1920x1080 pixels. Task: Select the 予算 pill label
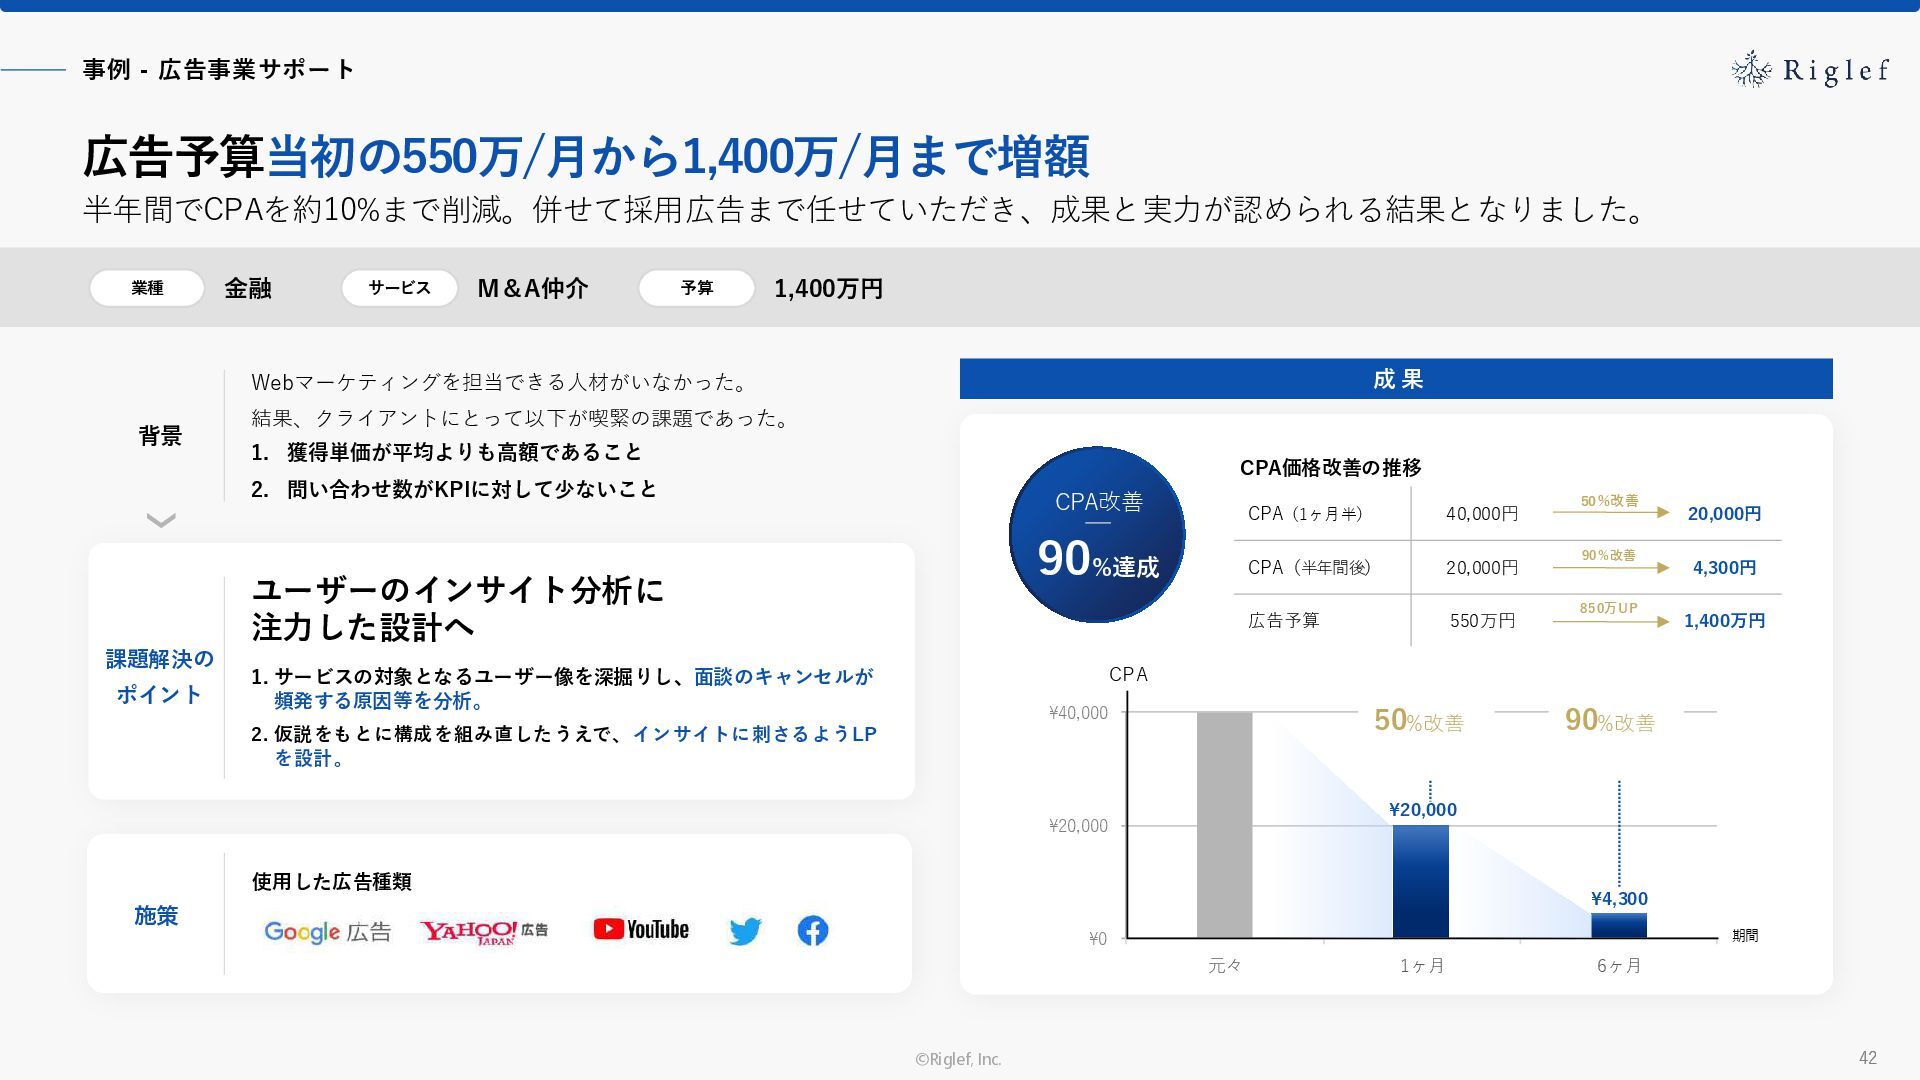pyautogui.click(x=697, y=288)
